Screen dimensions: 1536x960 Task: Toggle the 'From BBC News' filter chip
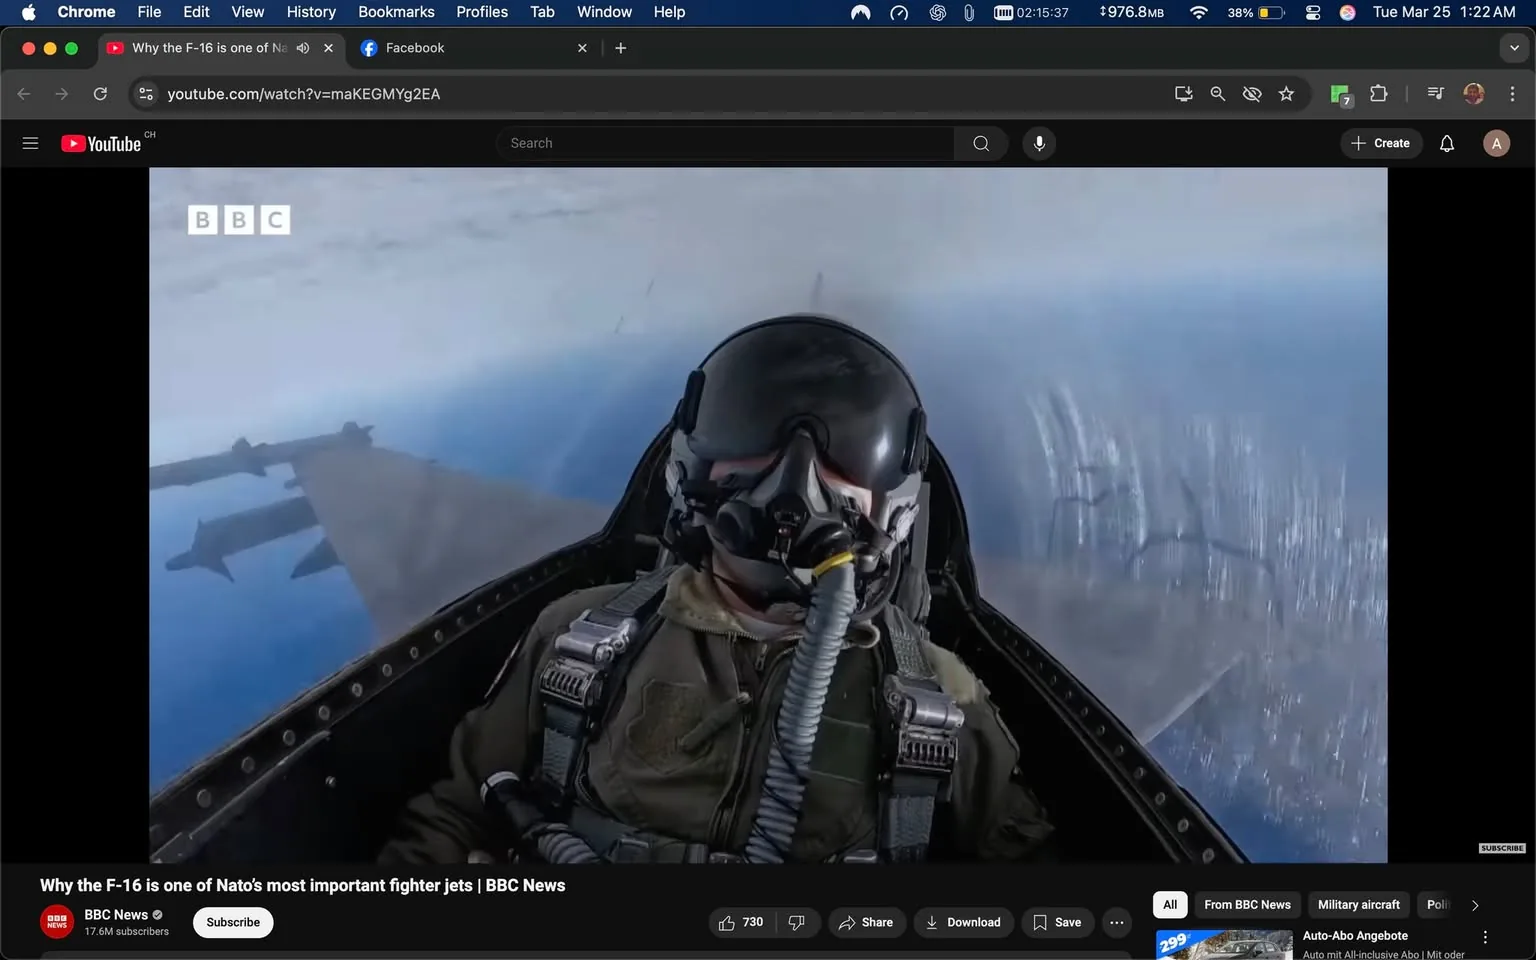(1246, 904)
